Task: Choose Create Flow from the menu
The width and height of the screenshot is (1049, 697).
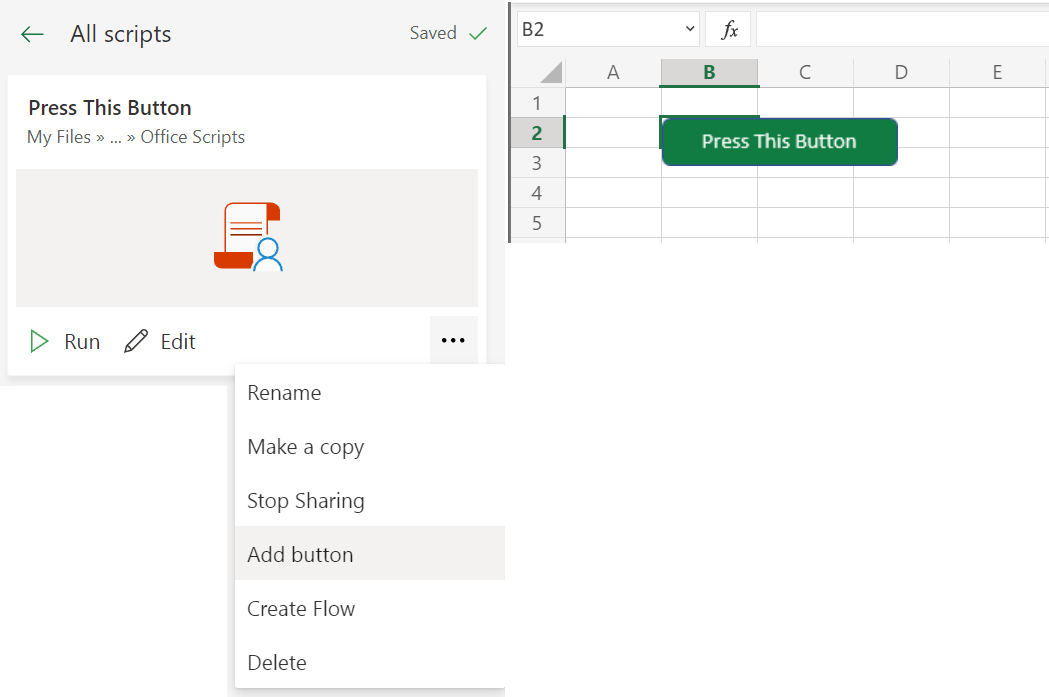Action: [301, 609]
